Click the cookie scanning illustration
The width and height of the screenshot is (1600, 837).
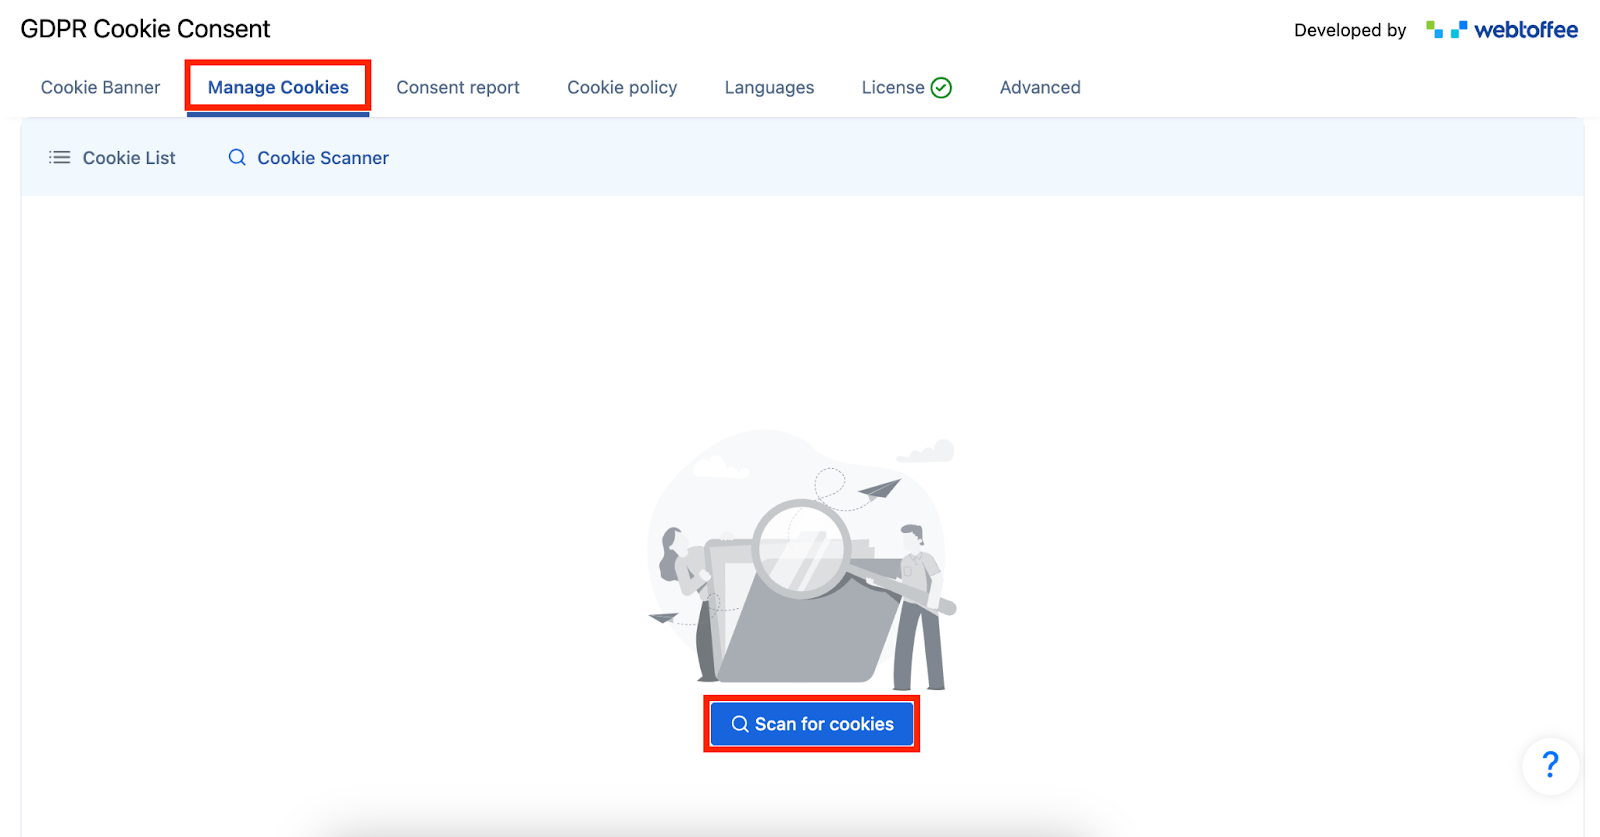click(x=802, y=560)
